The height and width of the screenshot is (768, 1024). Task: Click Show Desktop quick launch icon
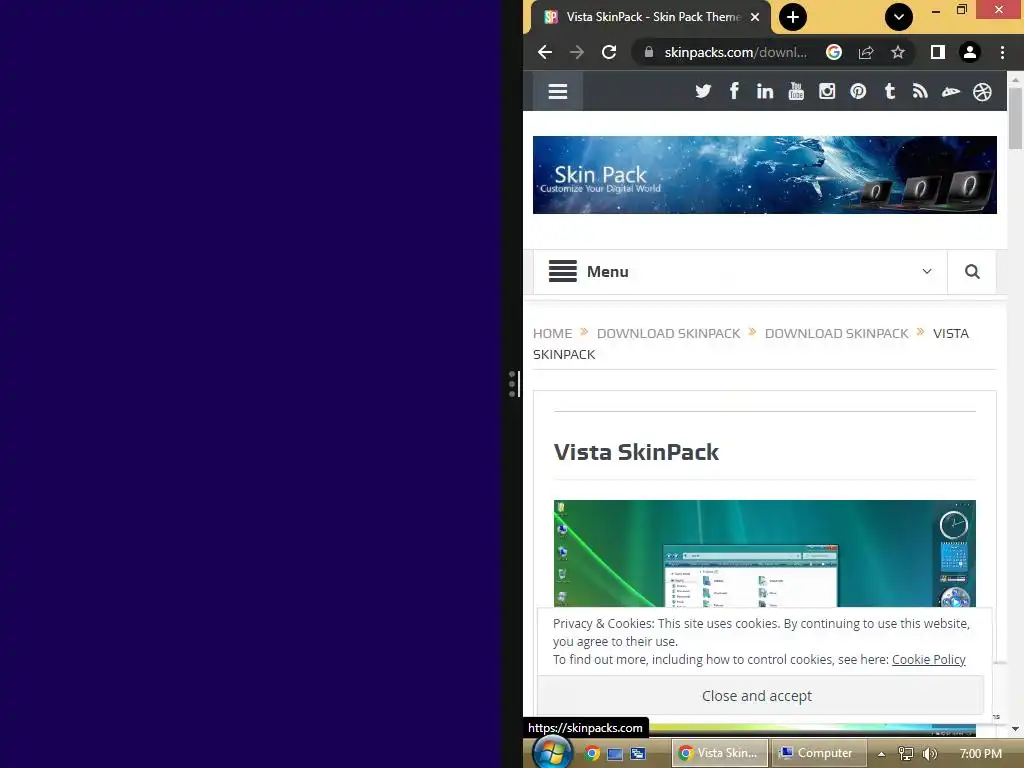[x=615, y=754]
